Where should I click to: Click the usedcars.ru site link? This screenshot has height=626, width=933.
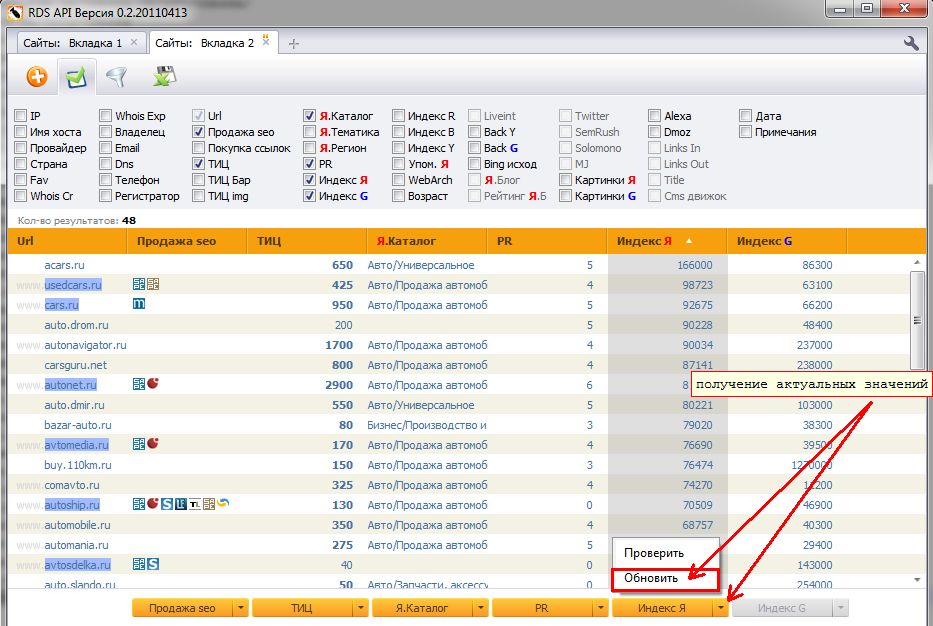(73, 285)
